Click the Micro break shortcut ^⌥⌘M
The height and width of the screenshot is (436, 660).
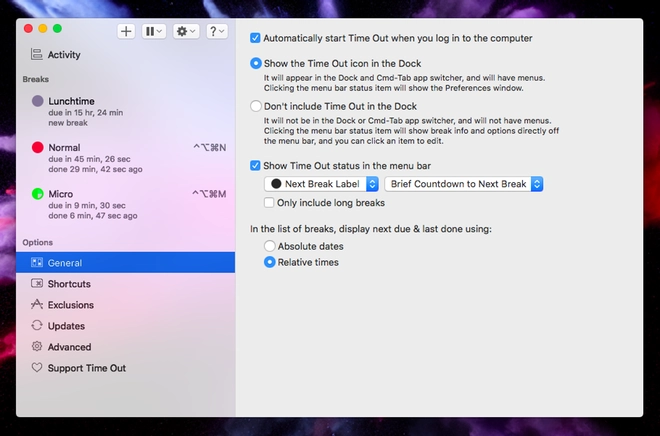[209, 194]
